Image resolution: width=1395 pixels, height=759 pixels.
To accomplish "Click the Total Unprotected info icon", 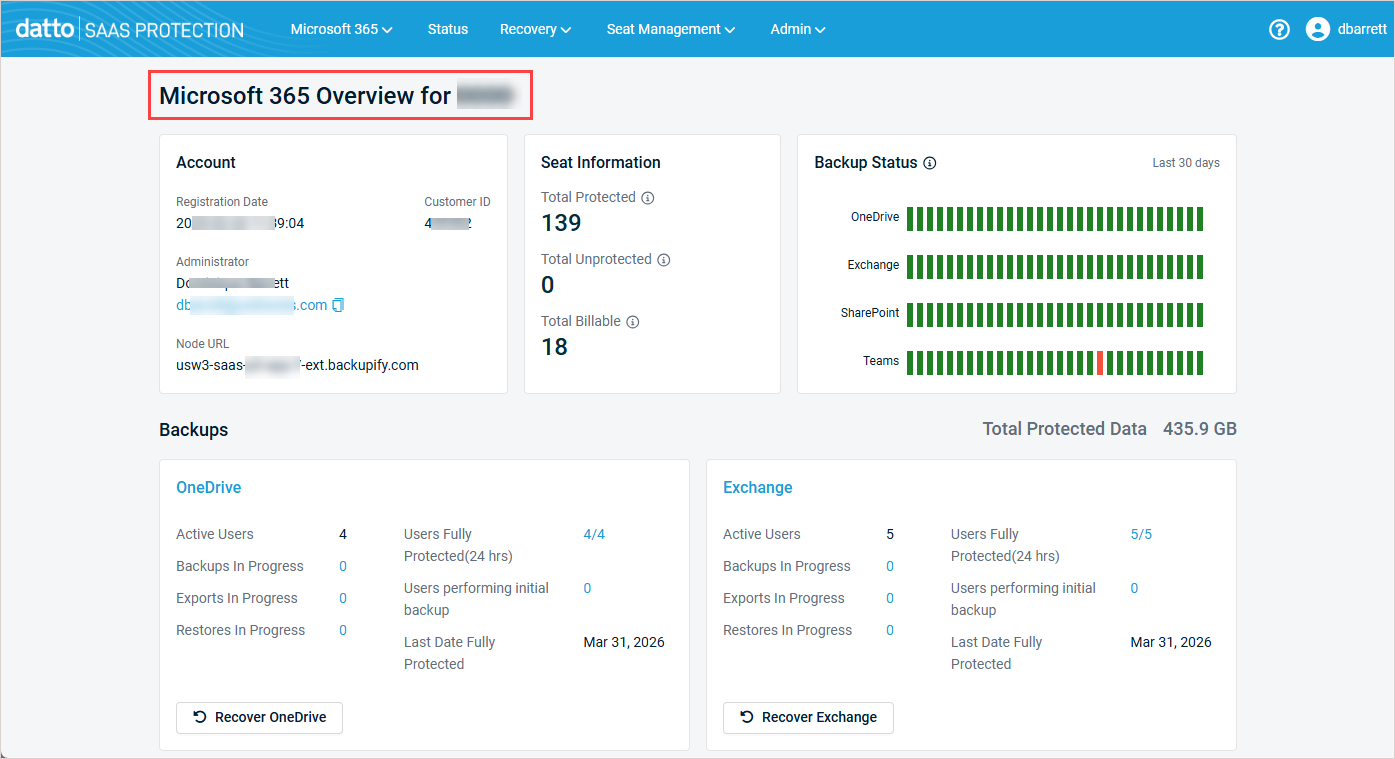I will 663,260.
